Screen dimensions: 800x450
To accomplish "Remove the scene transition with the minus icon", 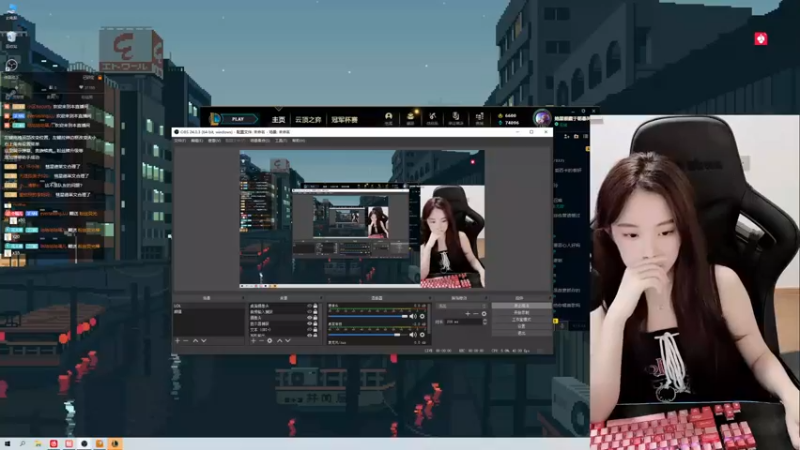I will click(x=476, y=314).
